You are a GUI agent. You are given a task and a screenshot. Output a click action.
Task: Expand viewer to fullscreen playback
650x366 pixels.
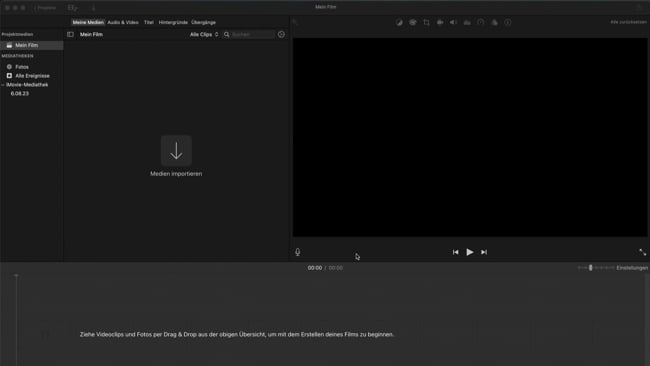click(x=643, y=252)
